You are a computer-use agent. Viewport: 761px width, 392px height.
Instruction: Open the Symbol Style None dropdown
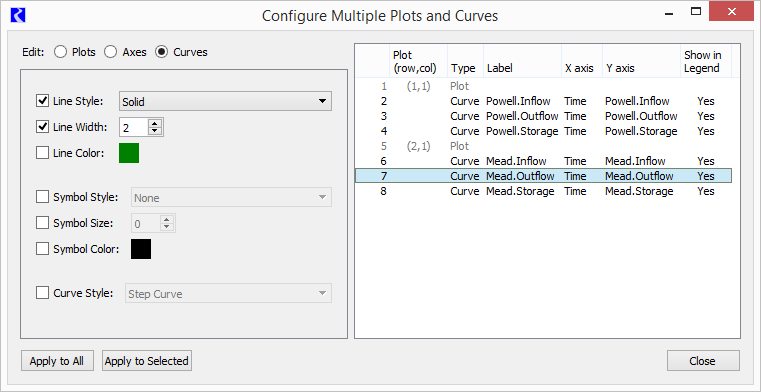point(231,197)
